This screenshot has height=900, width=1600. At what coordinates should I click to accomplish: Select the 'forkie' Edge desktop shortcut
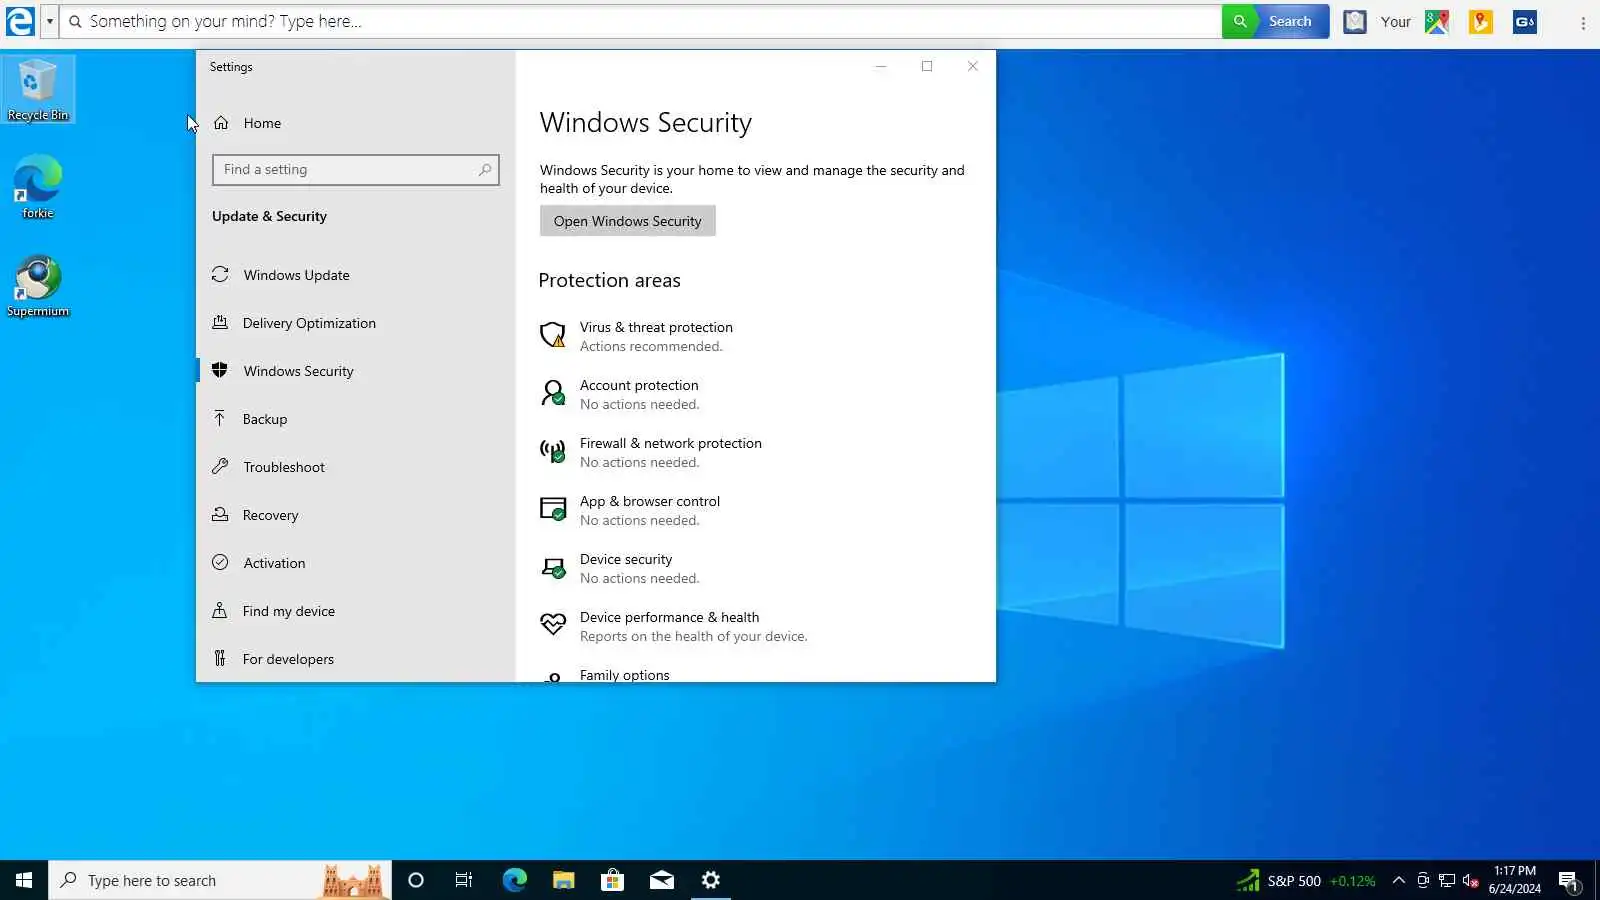coord(38,187)
